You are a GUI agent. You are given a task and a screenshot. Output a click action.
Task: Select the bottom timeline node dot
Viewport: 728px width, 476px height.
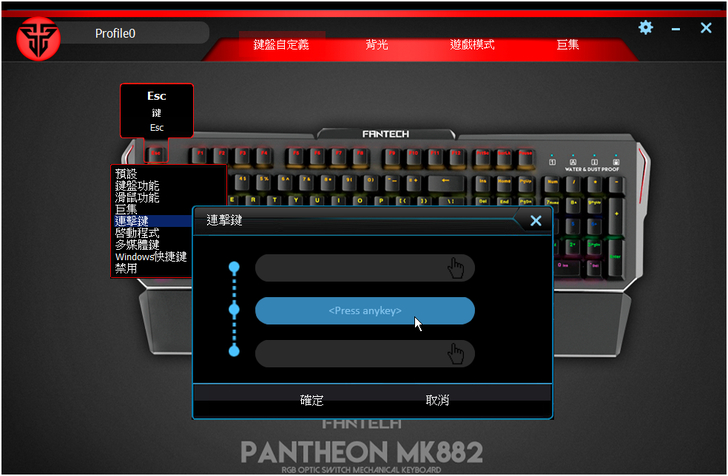point(234,351)
